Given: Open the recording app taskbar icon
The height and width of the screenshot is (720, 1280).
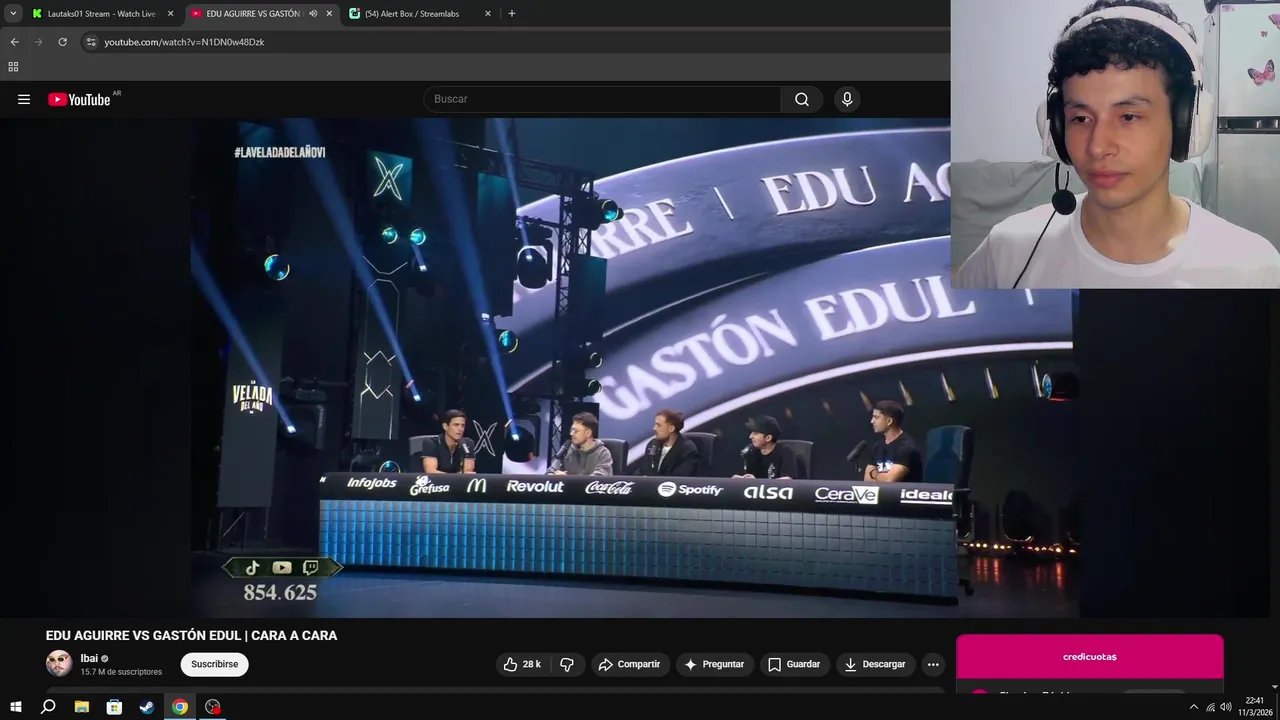Looking at the screenshot, I should click(x=213, y=707).
